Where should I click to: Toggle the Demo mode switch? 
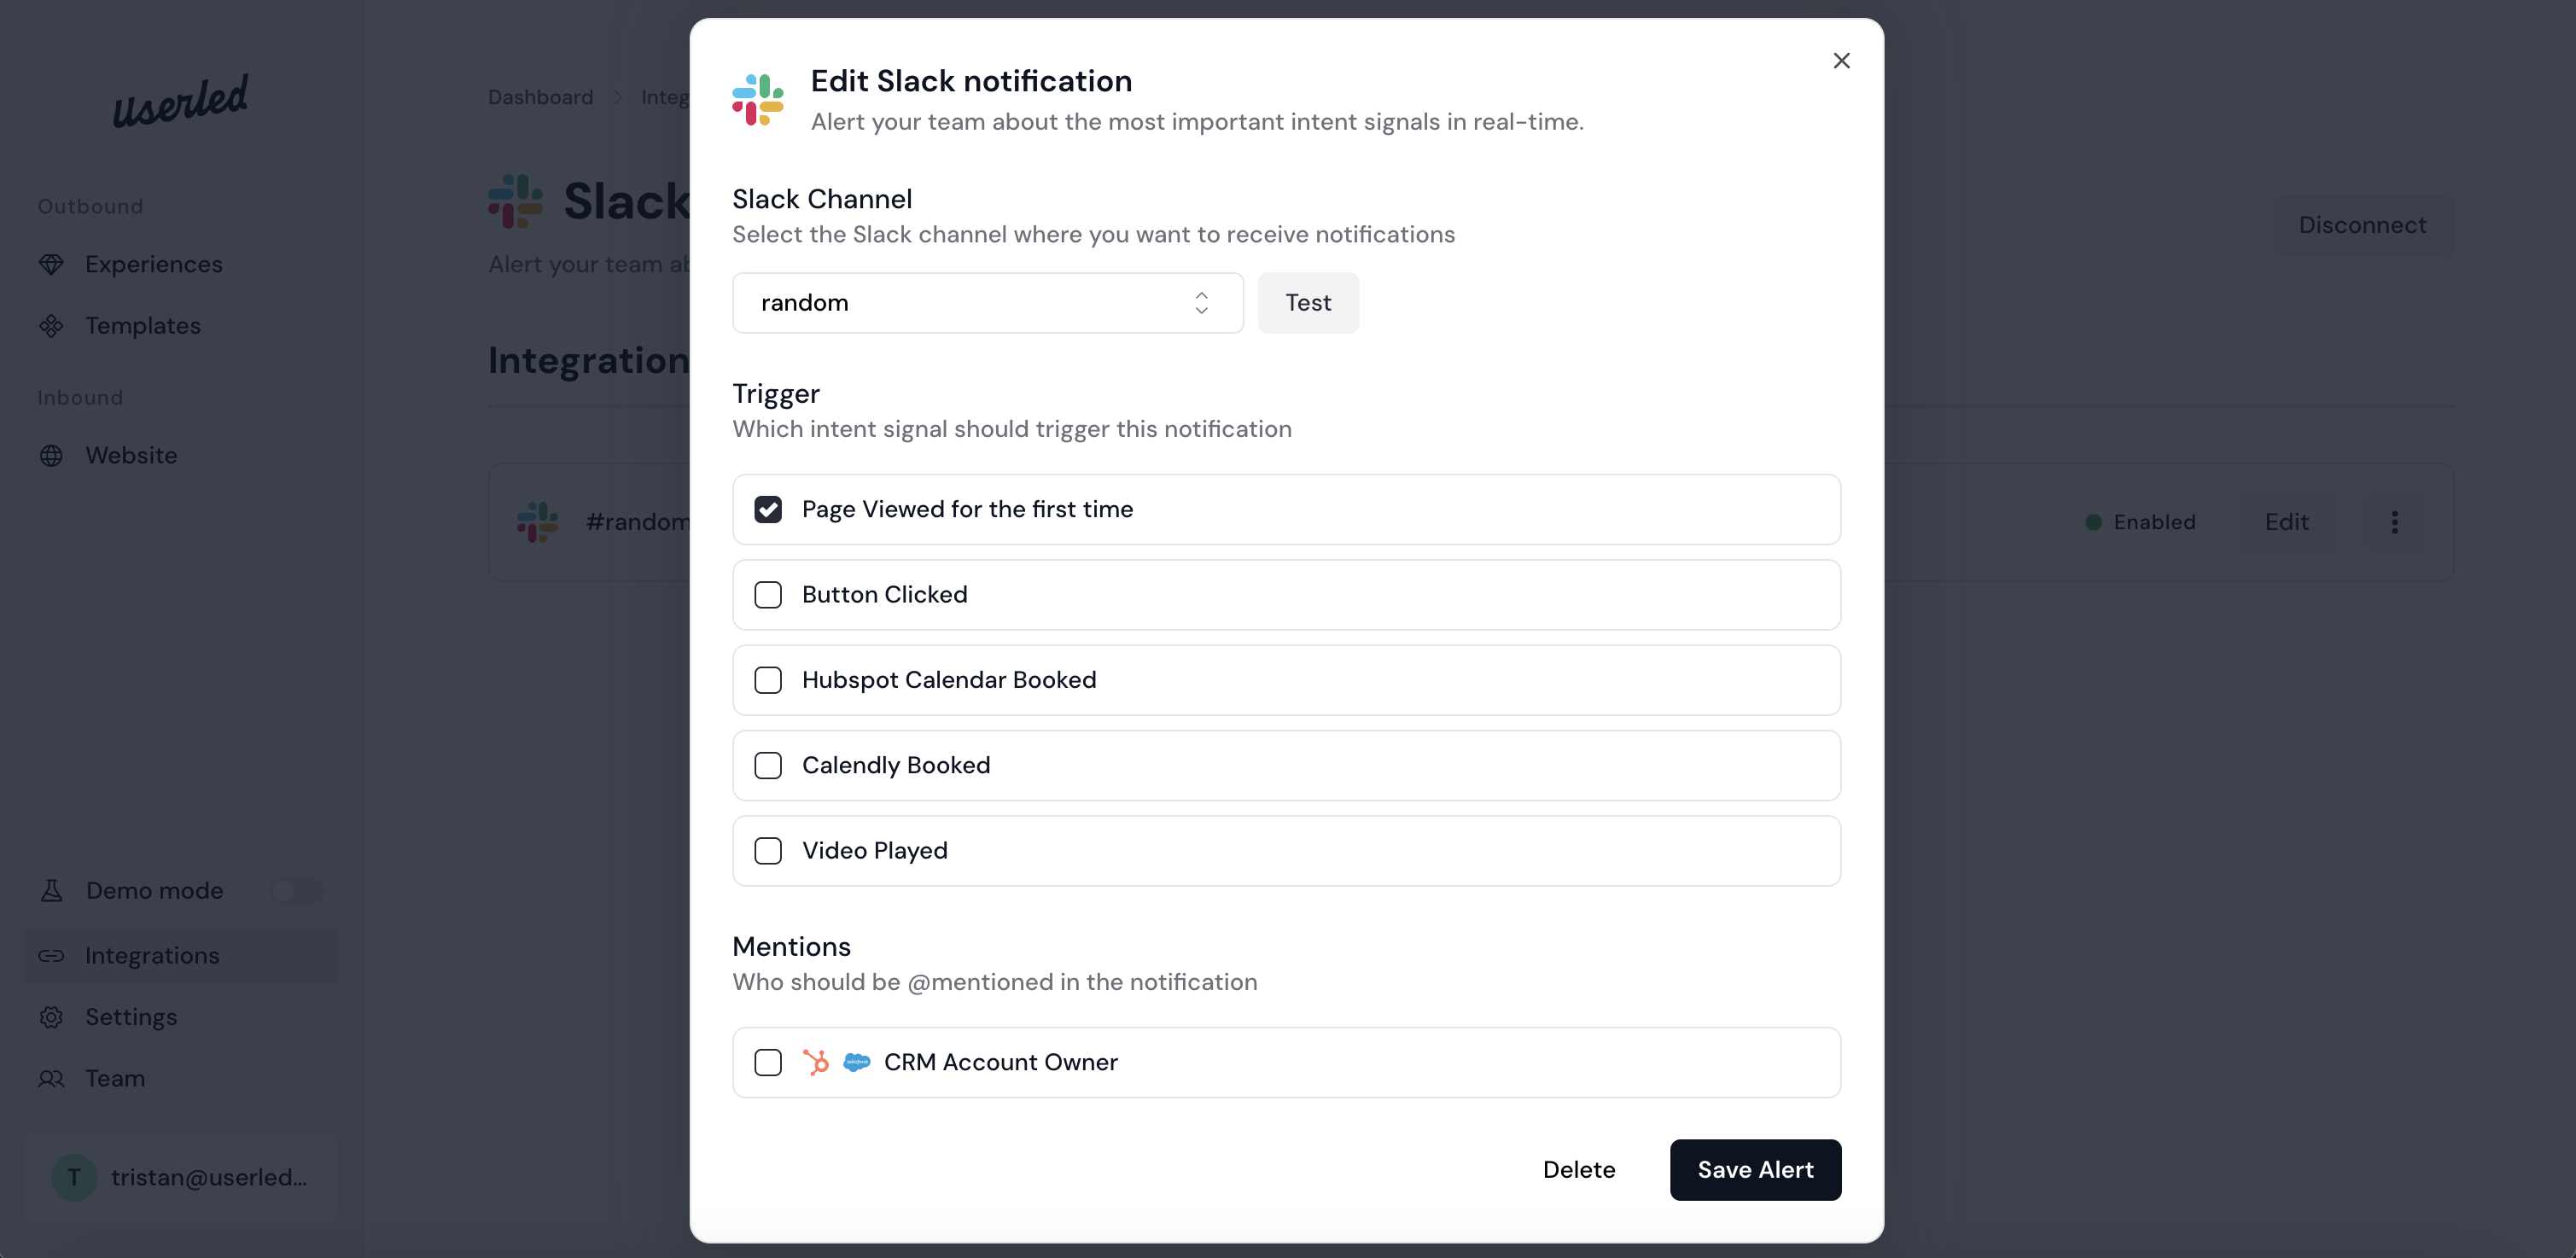[x=297, y=891]
